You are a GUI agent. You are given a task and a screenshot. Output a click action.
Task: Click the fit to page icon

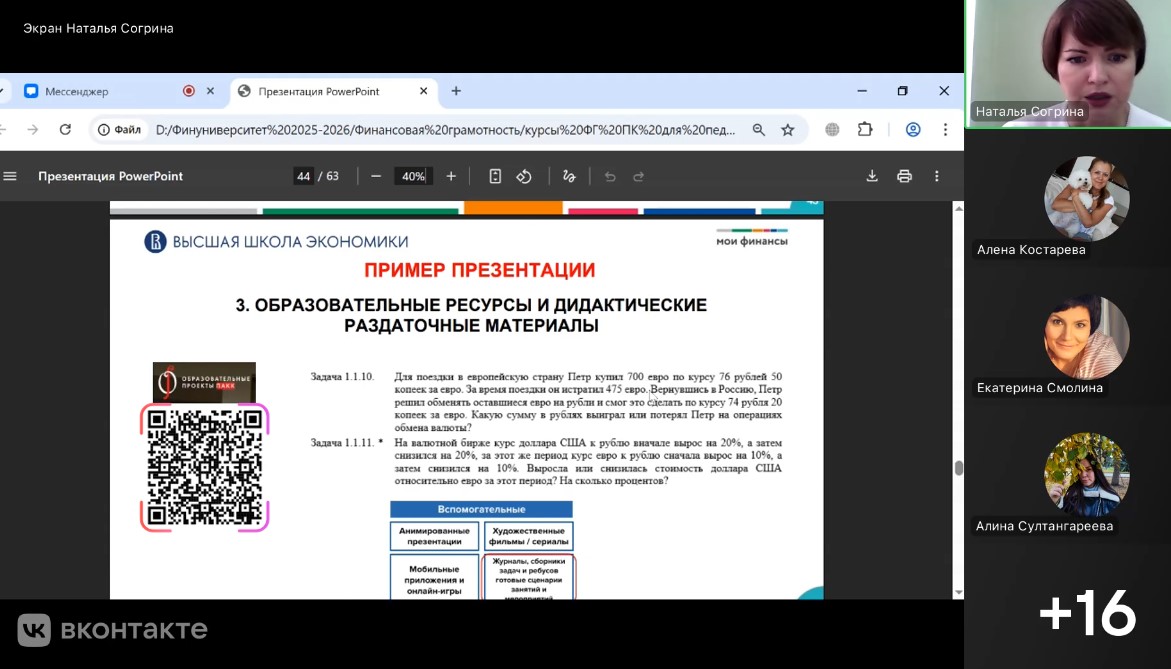click(495, 176)
